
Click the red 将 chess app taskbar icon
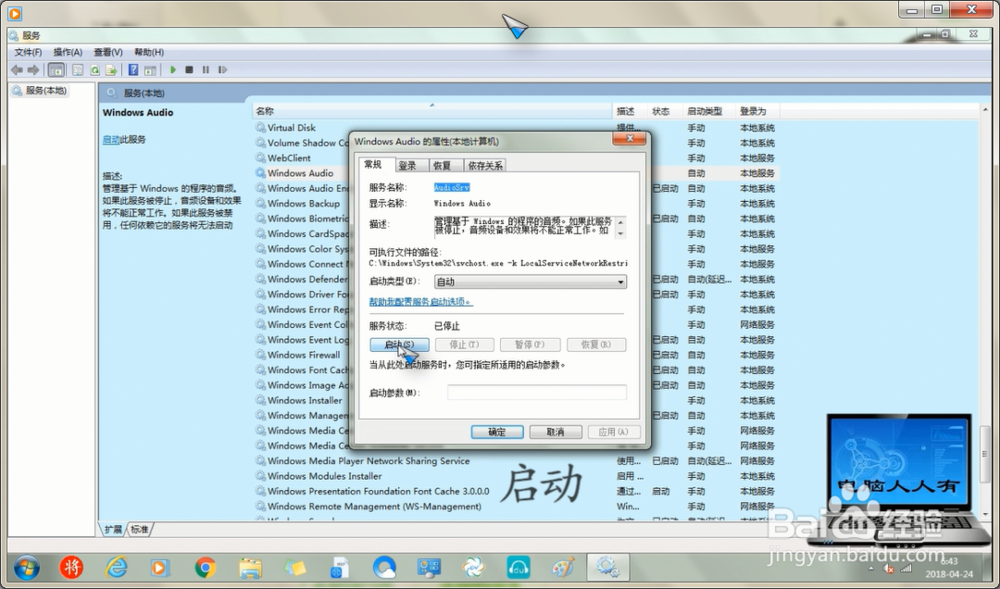tap(71, 567)
